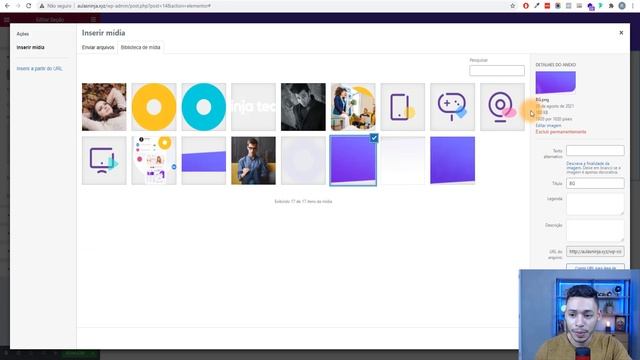640x360 pixels.
Task: Open the red Opera-style extension icon
Action: click(x=526, y=6)
